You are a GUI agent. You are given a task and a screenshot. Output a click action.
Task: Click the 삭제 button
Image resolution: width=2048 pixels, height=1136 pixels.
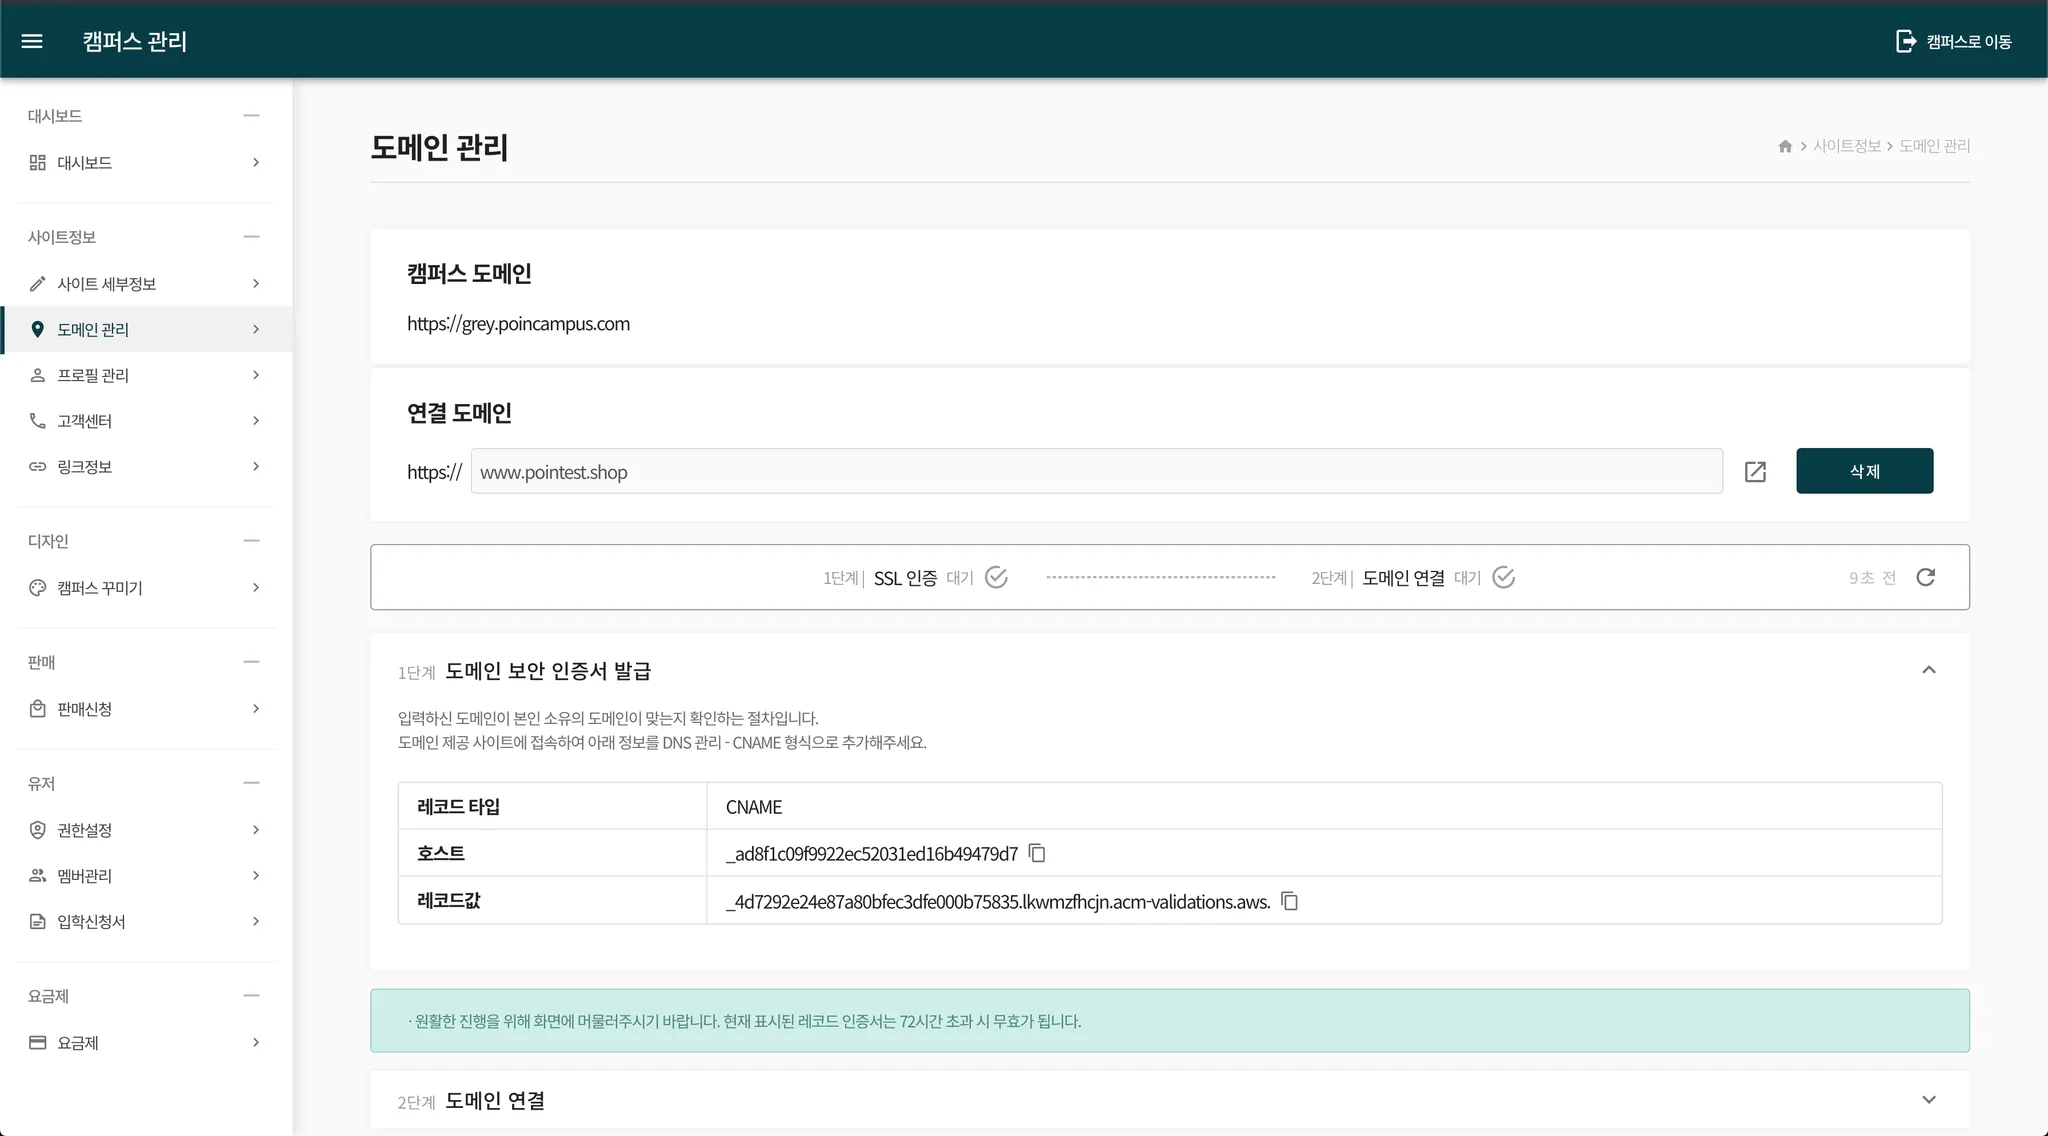1864,471
